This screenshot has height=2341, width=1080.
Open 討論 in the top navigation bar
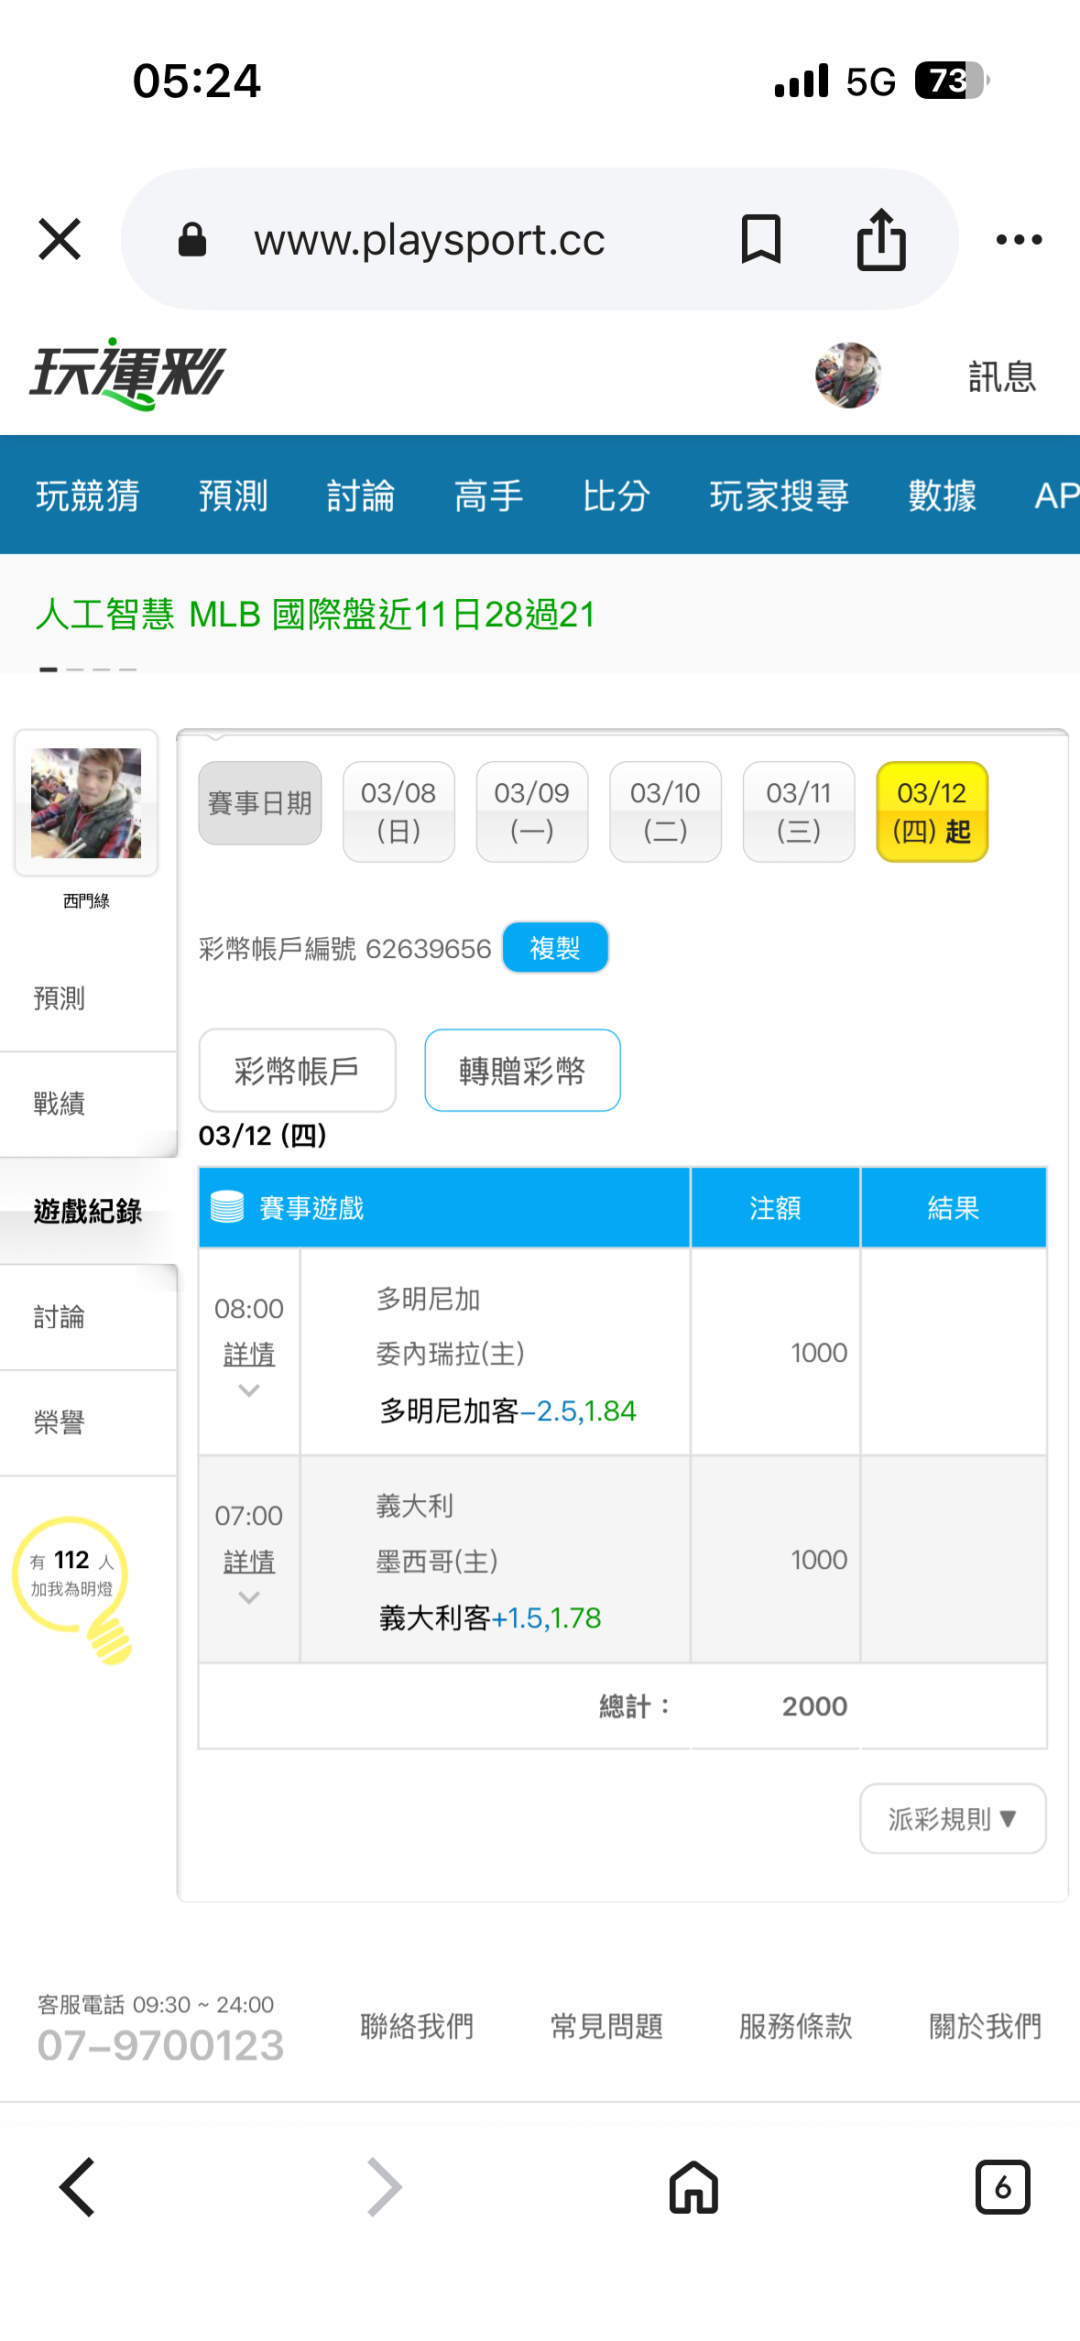[361, 496]
